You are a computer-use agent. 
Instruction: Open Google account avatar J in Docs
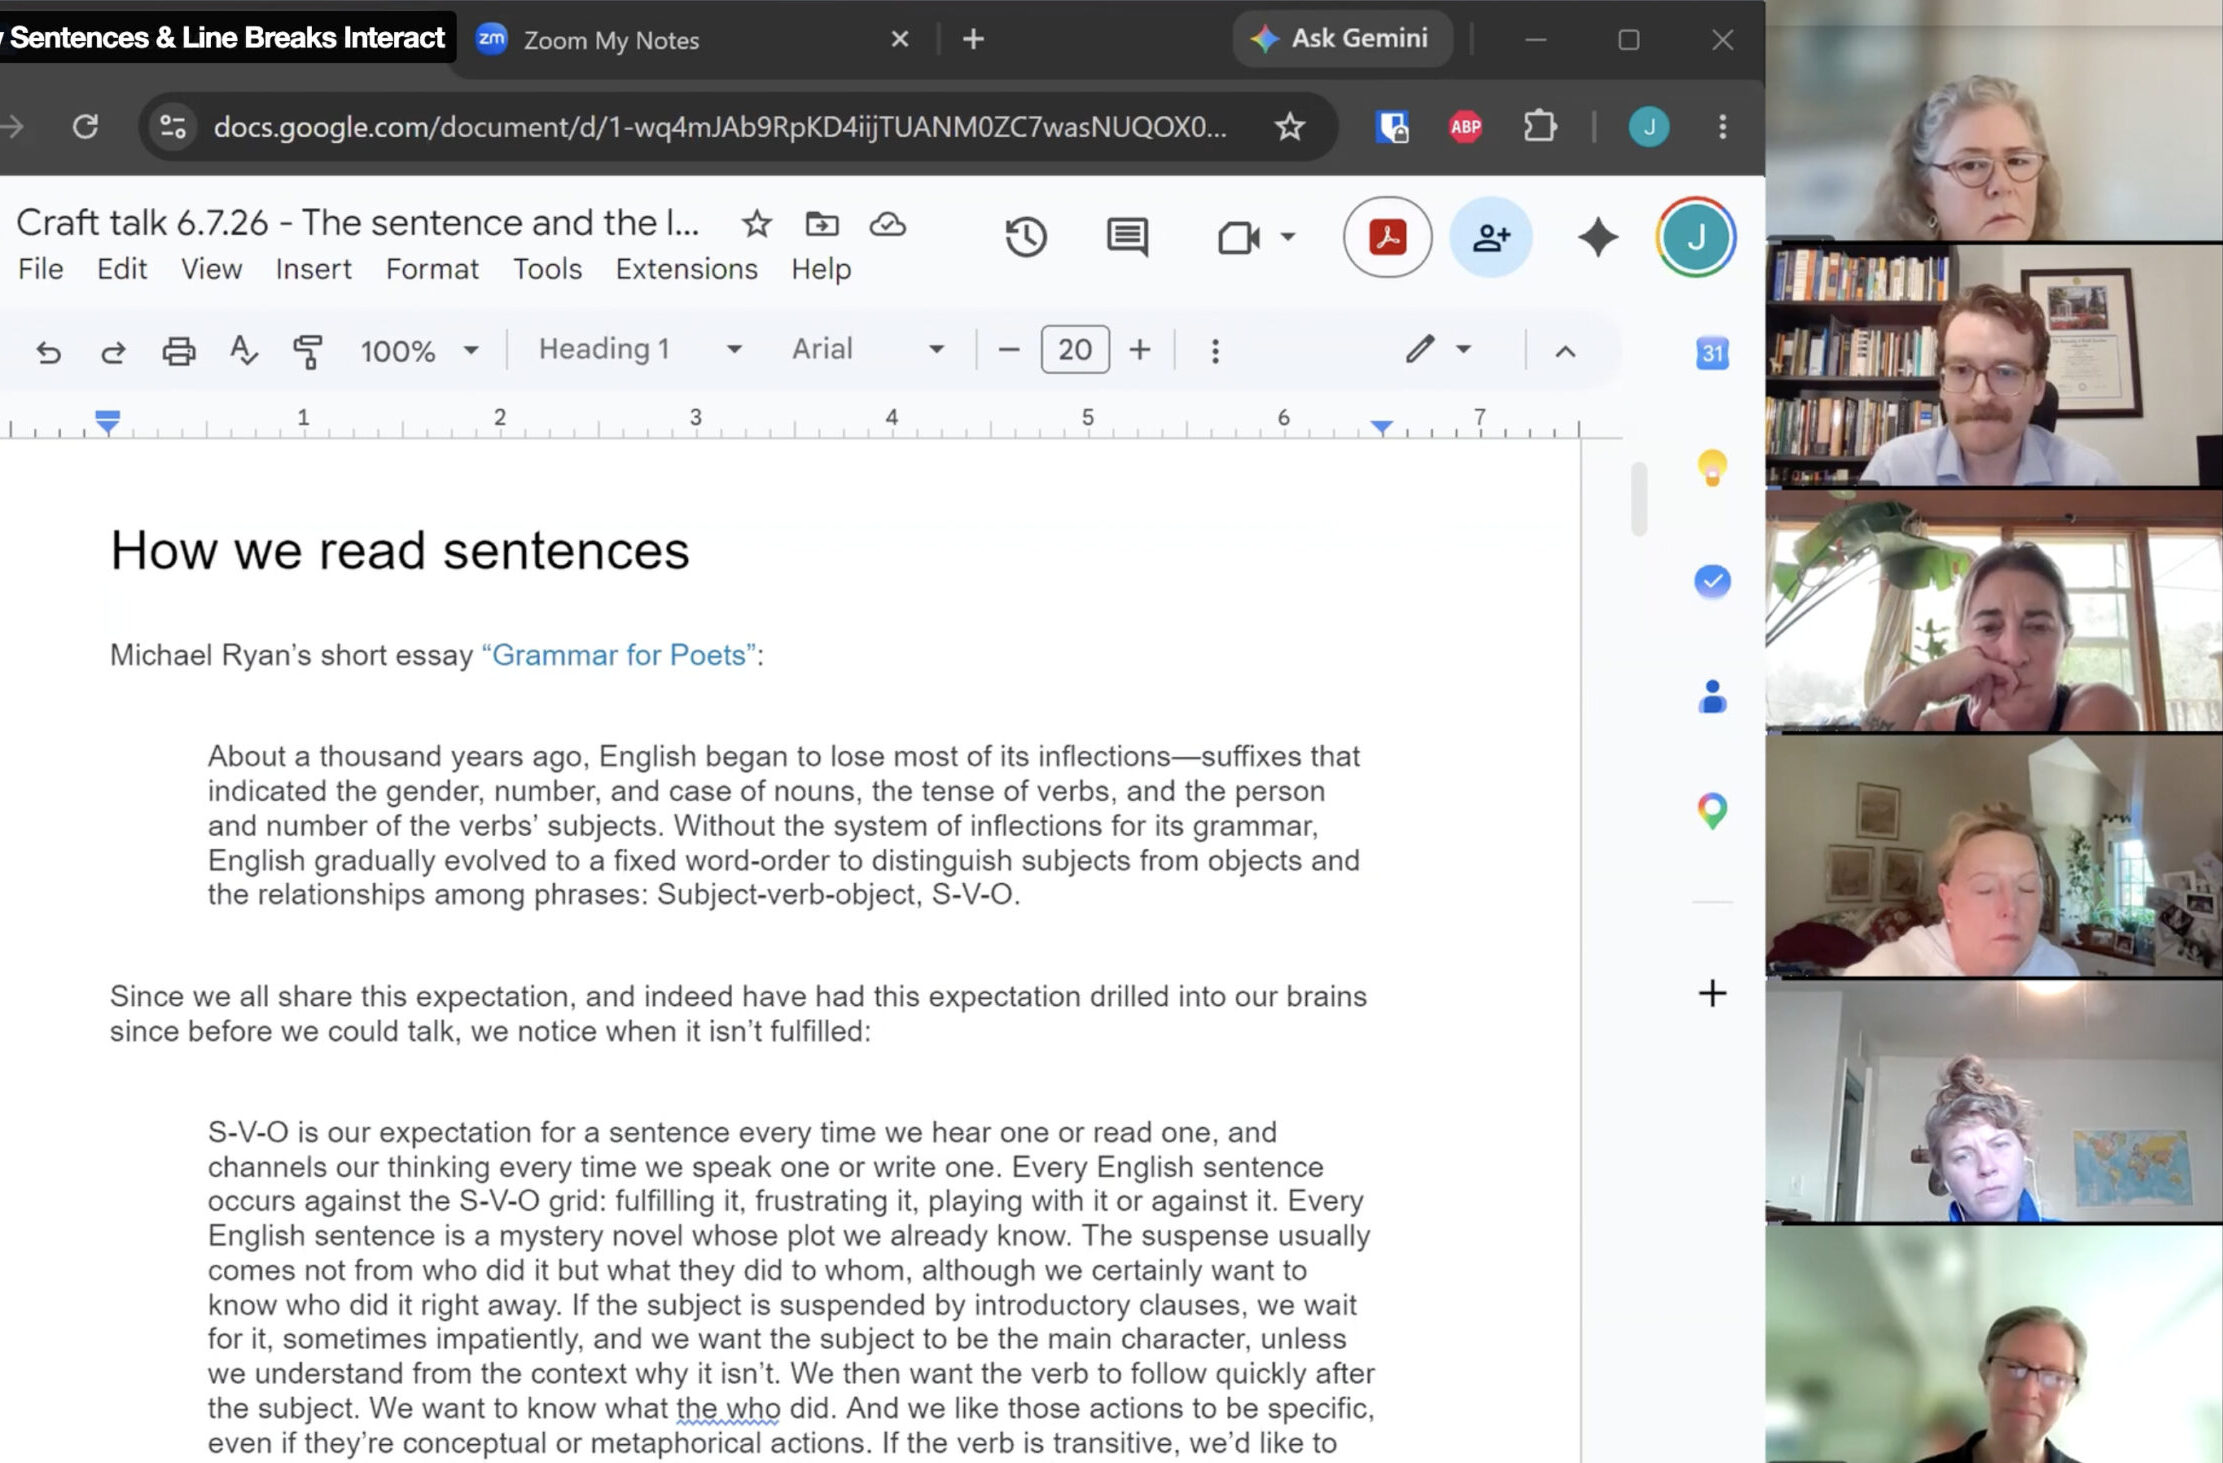pos(1695,237)
